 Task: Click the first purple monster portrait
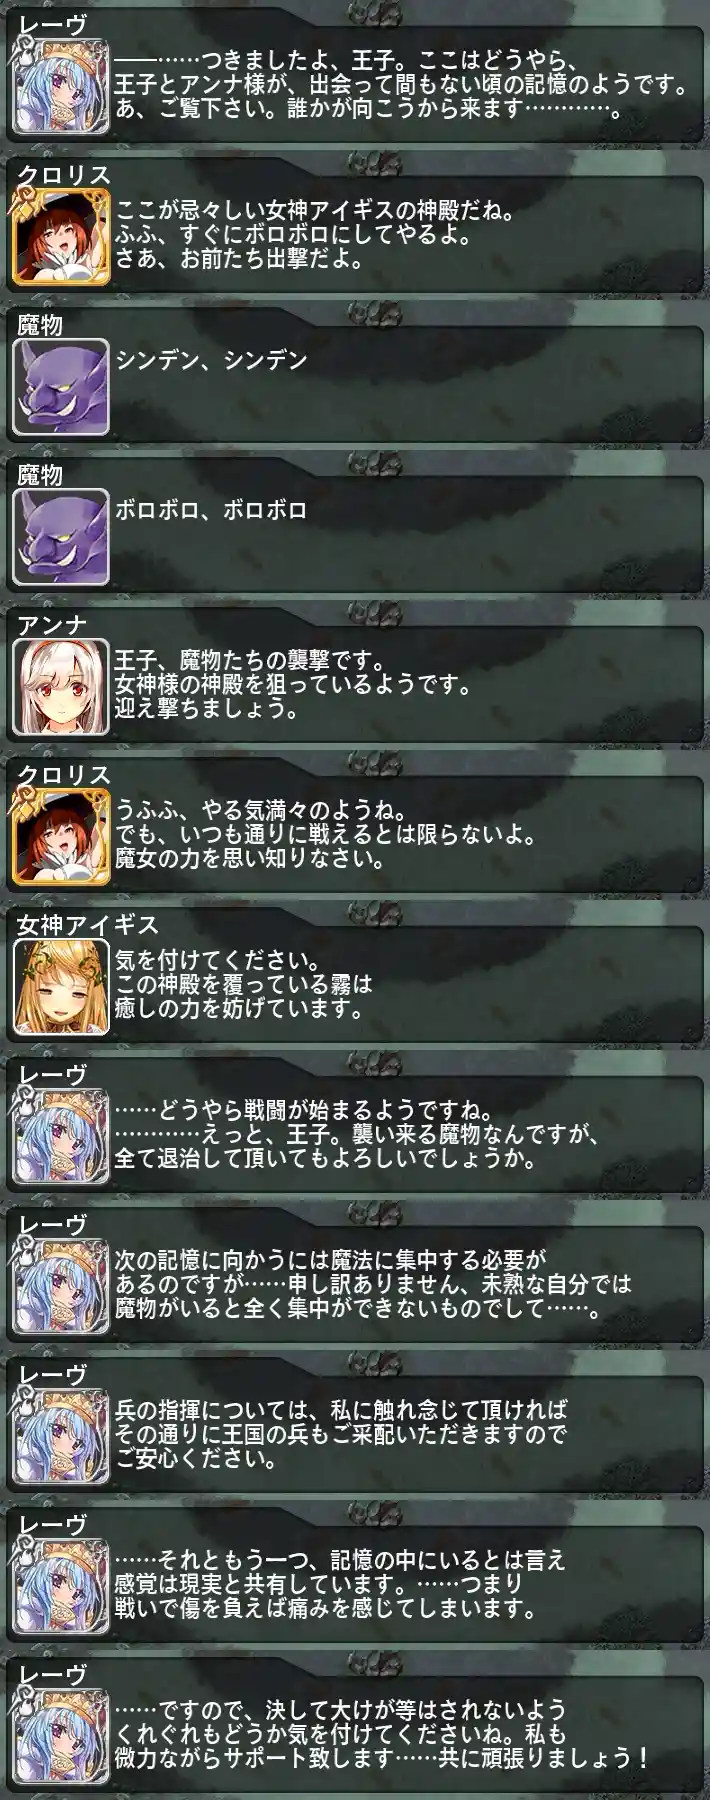pyautogui.click(x=60, y=387)
